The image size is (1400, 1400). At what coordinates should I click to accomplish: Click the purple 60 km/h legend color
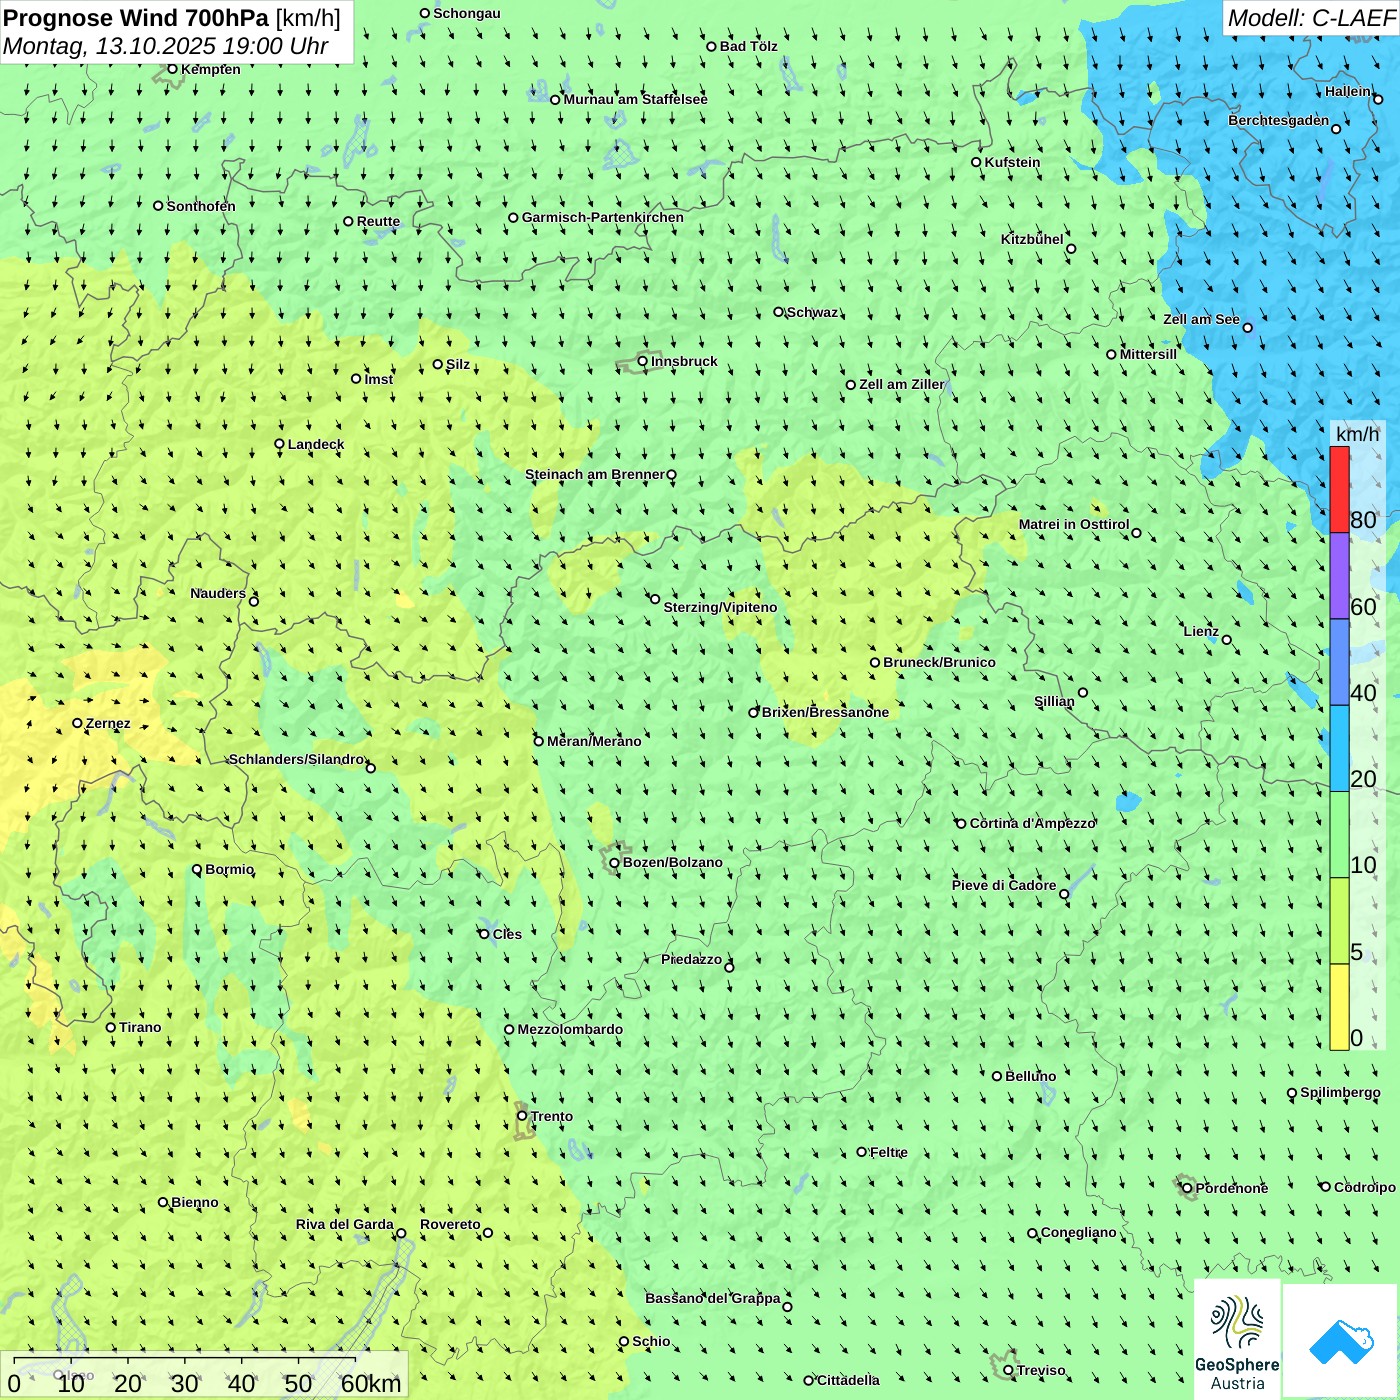click(x=1339, y=576)
